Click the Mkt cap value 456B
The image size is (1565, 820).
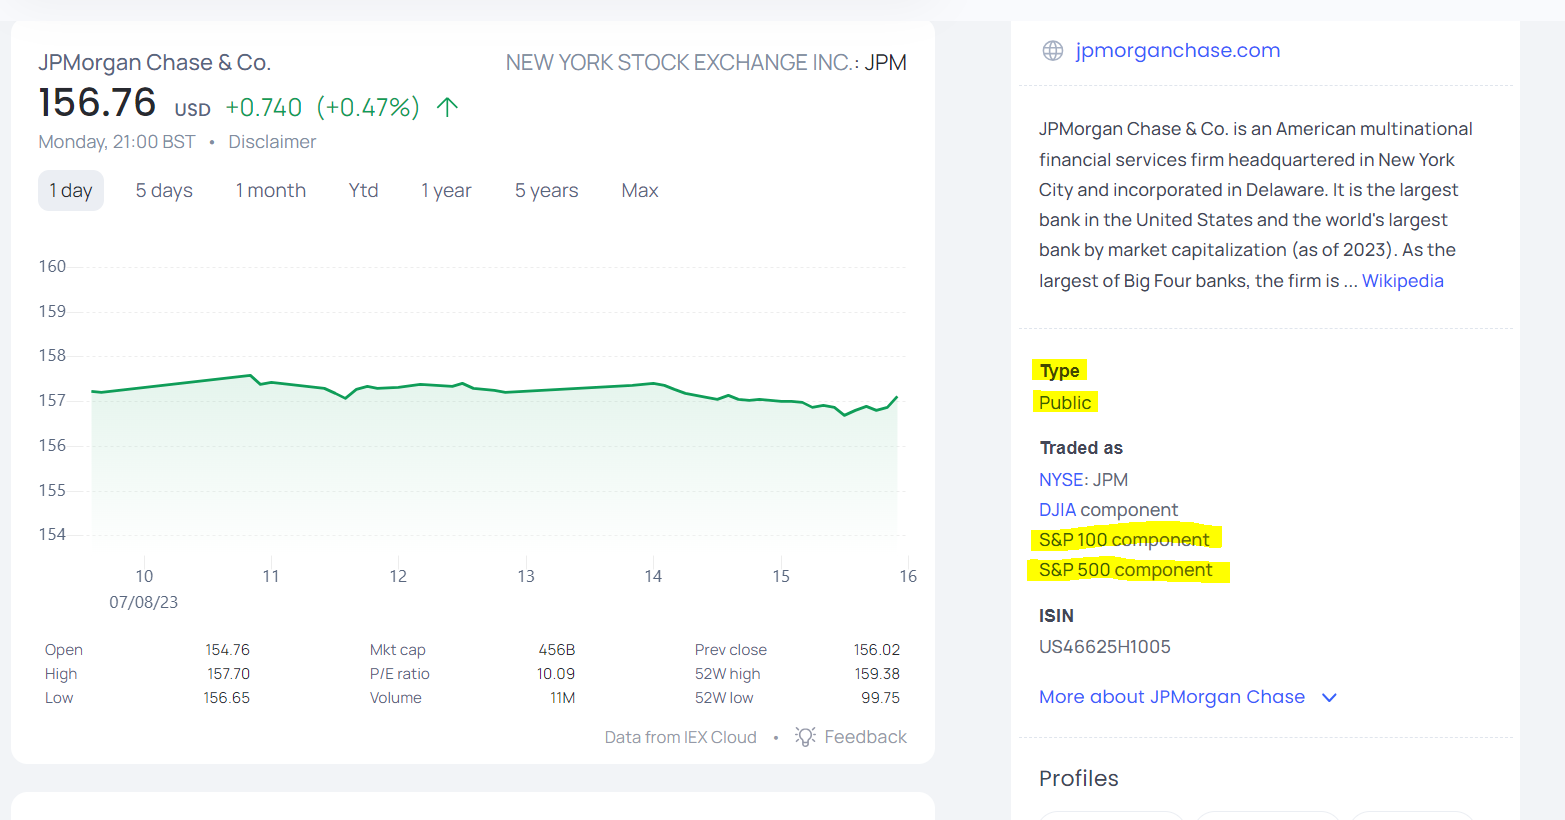557,650
